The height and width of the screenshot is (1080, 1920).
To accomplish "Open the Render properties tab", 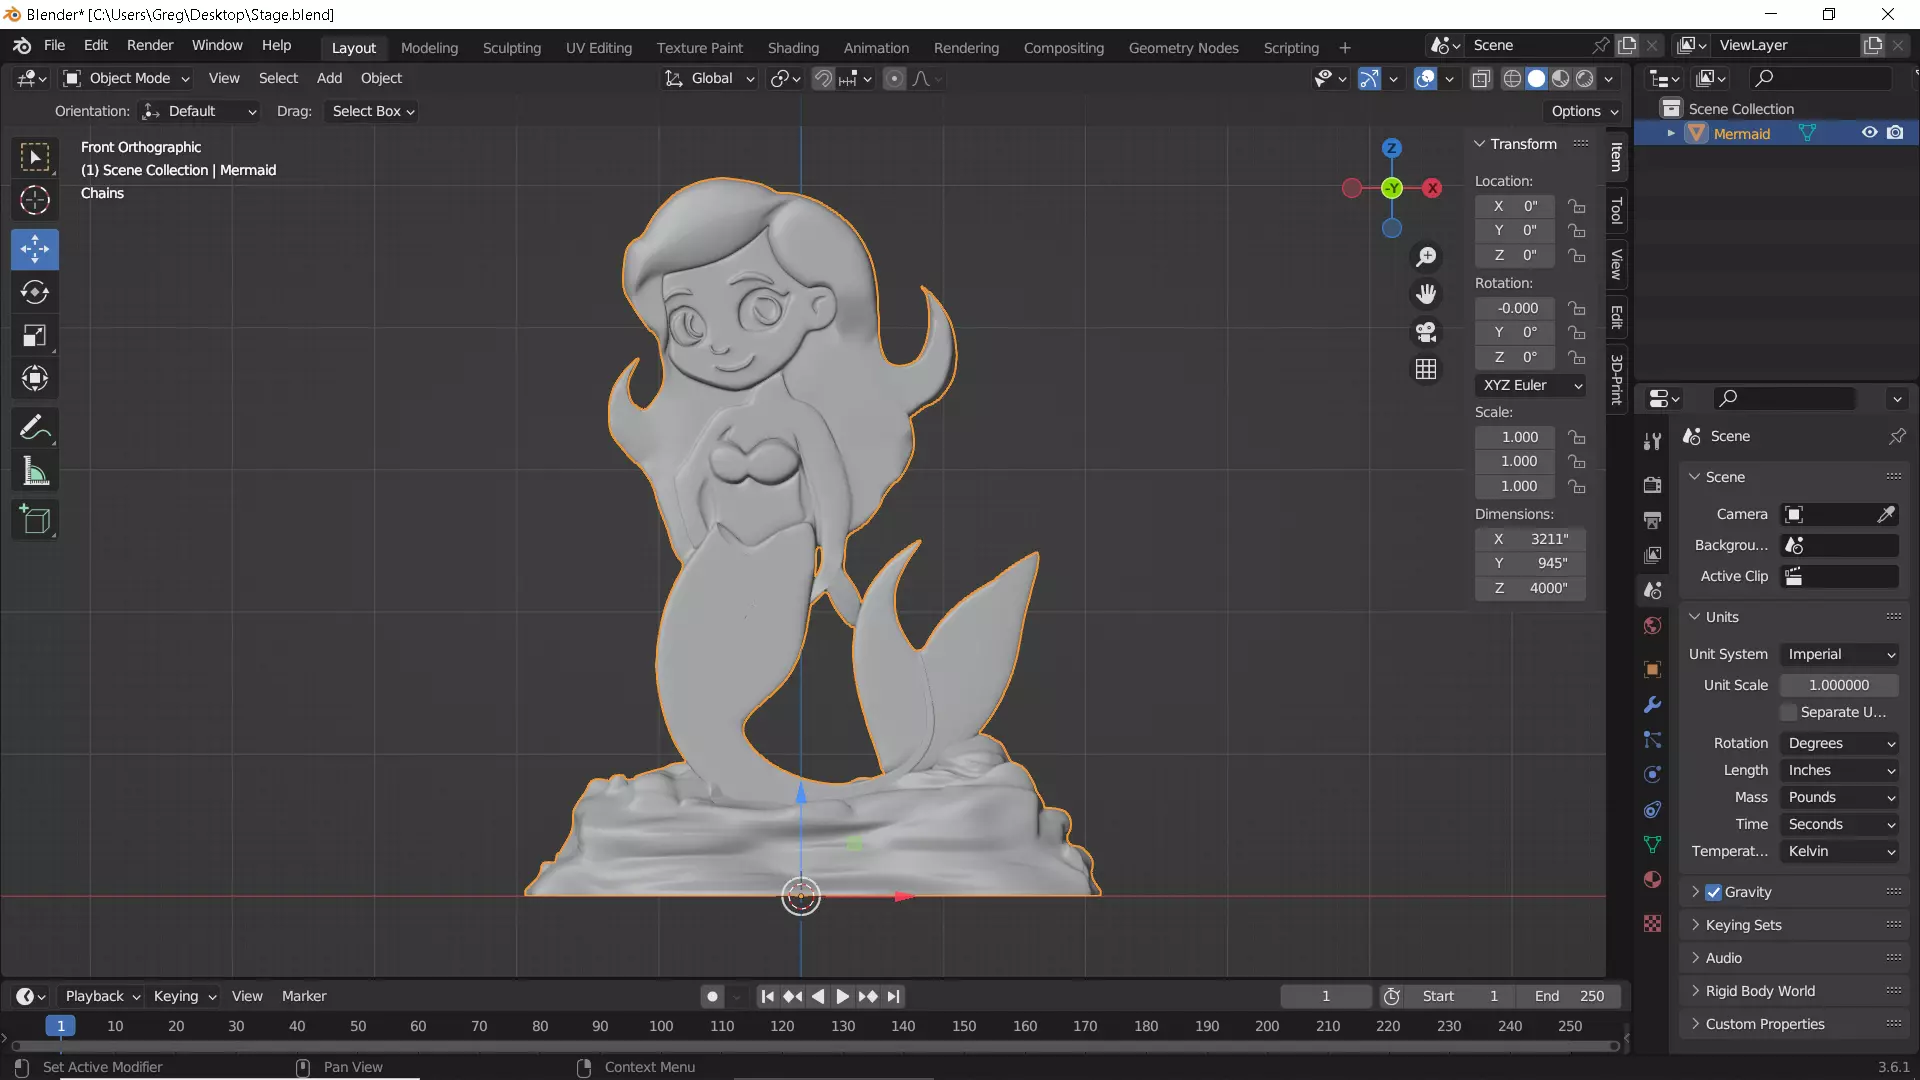I will pyautogui.click(x=1652, y=485).
